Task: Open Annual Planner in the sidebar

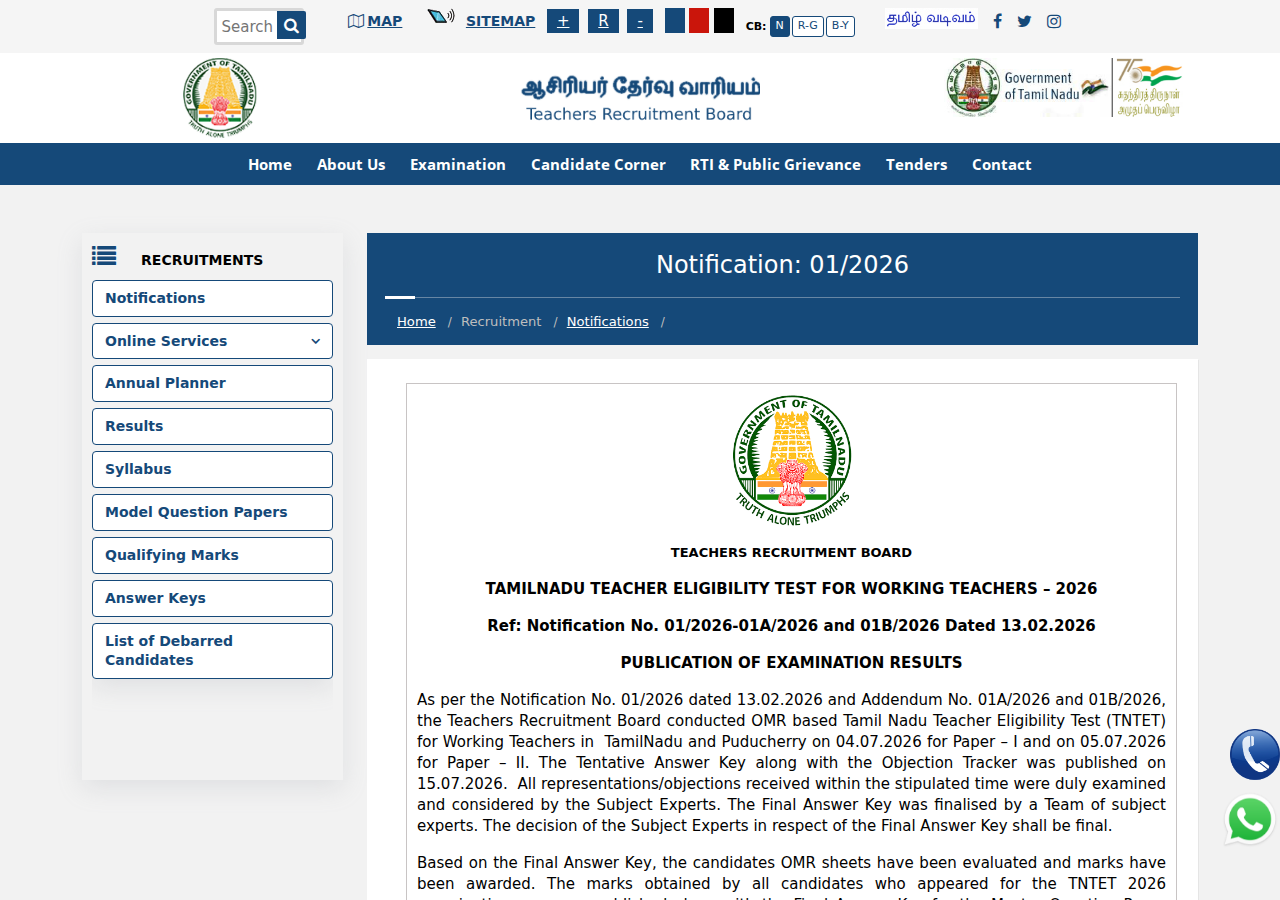Action: pos(212,383)
